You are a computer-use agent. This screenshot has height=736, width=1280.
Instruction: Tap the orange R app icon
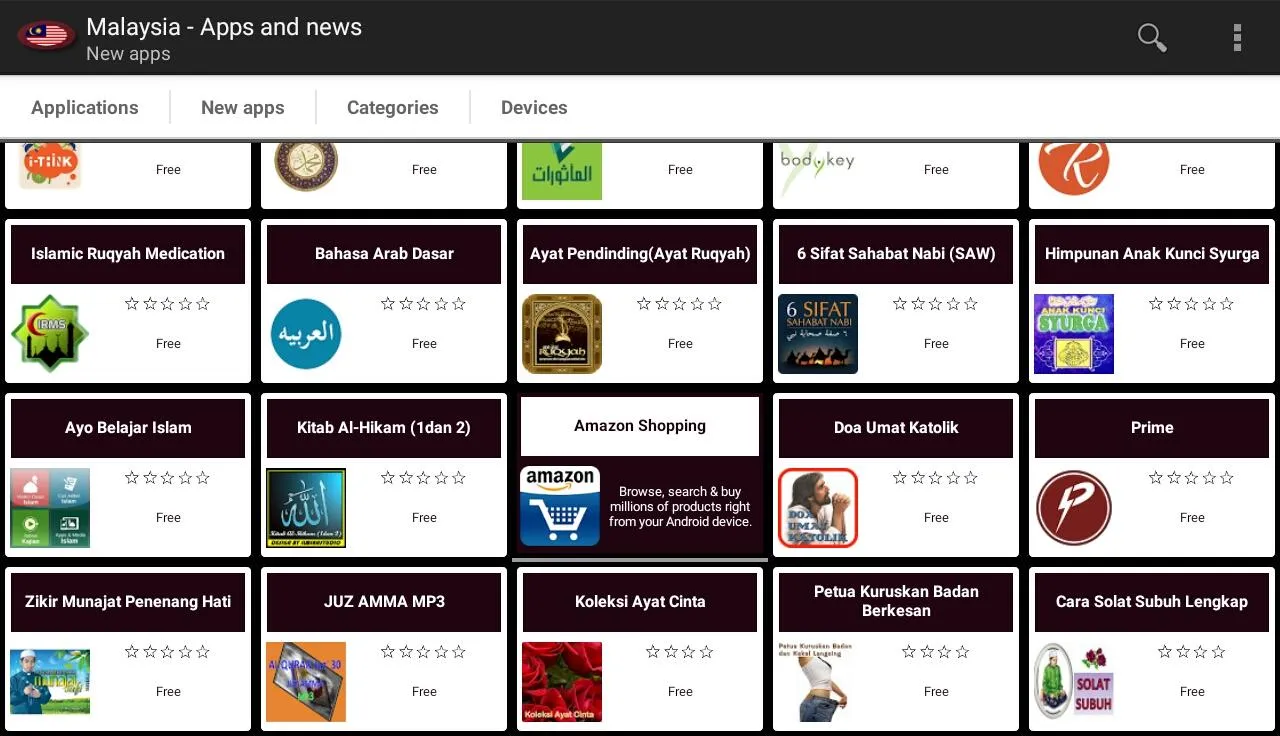(1074, 168)
